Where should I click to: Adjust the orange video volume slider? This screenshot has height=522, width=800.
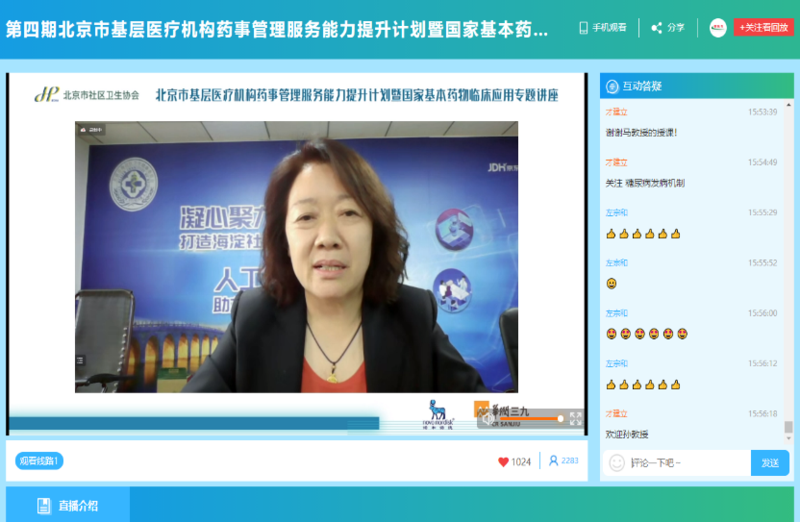(x=530, y=419)
